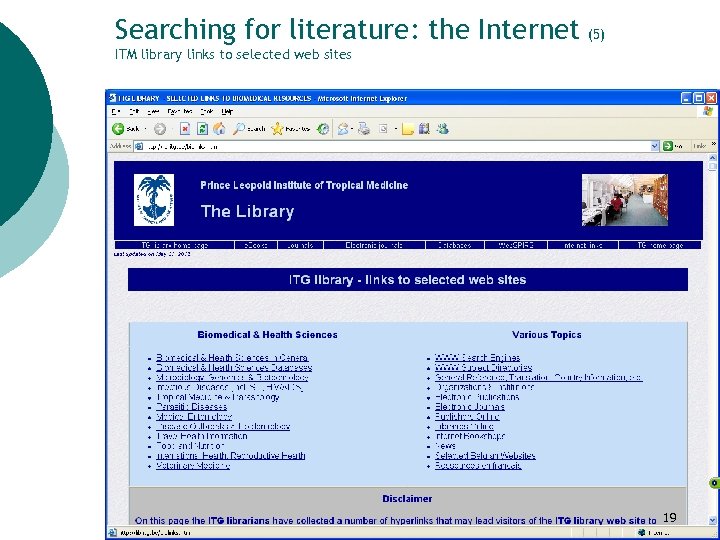Open the Medical Entomology link
The width and height of the screenshot is (720, 540).
(x=194, y=416)
